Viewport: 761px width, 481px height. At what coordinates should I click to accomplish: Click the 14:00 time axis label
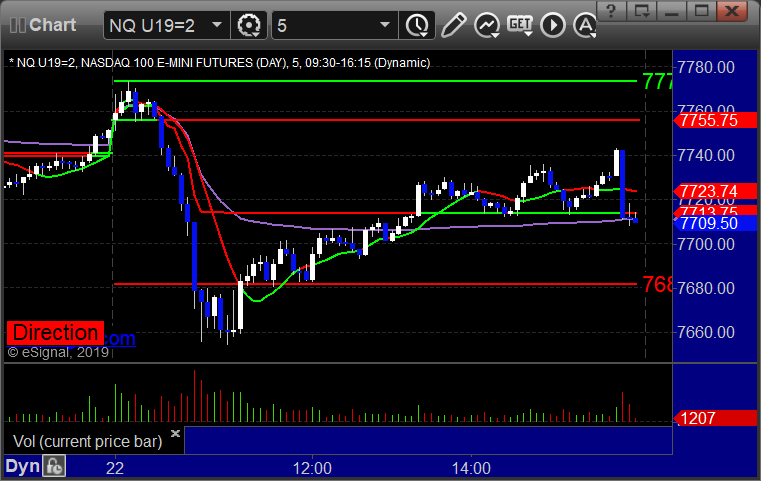(471, 469)
